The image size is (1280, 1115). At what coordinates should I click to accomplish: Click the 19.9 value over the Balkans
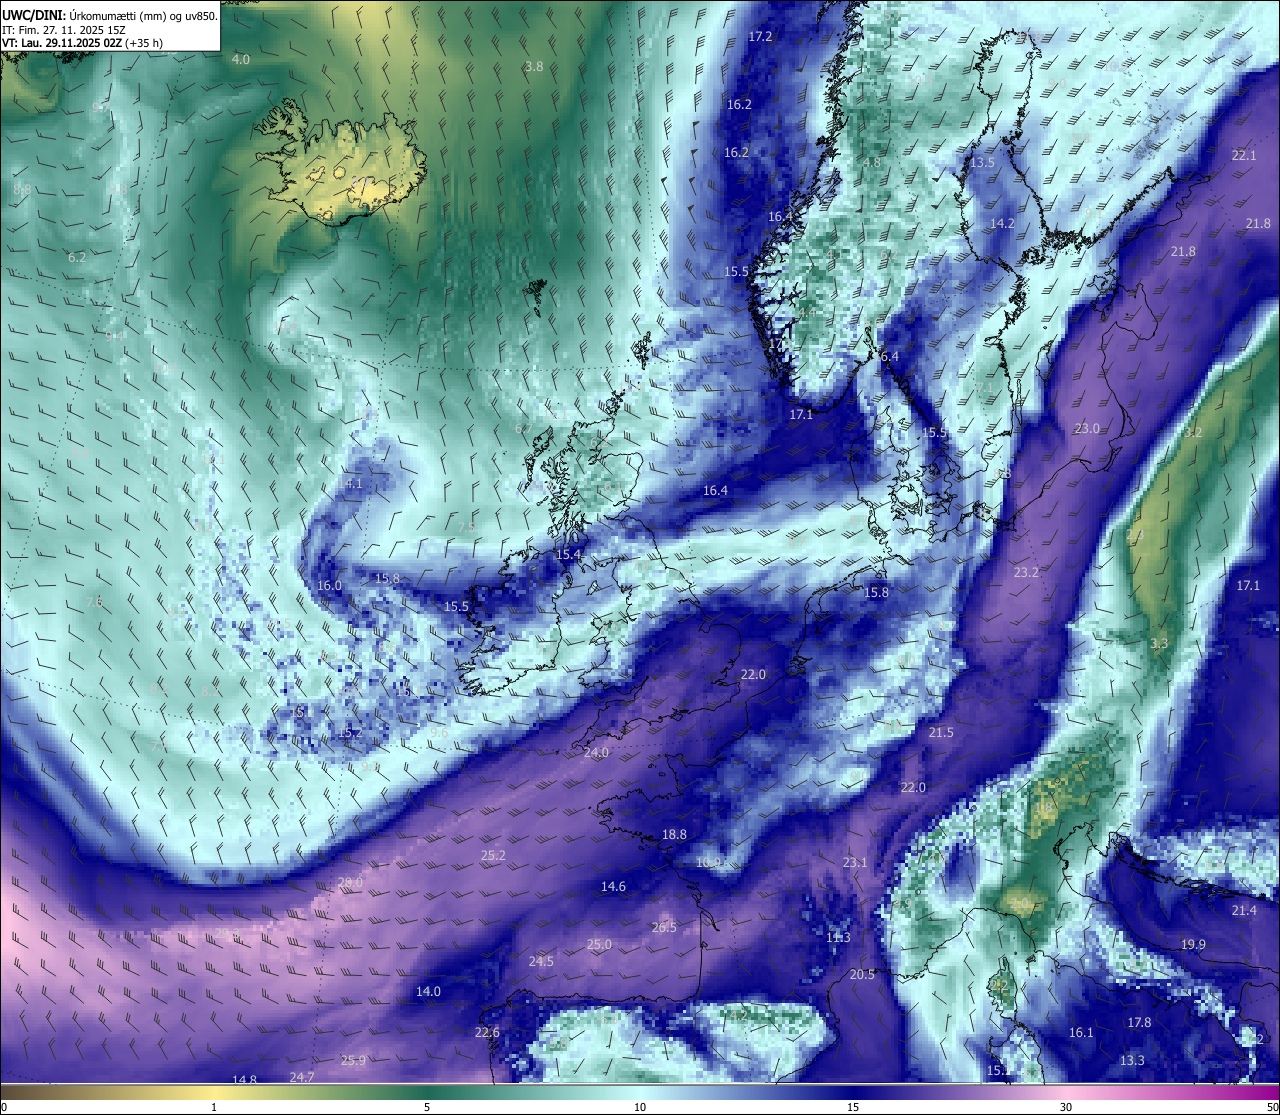tap(1193, 945)
